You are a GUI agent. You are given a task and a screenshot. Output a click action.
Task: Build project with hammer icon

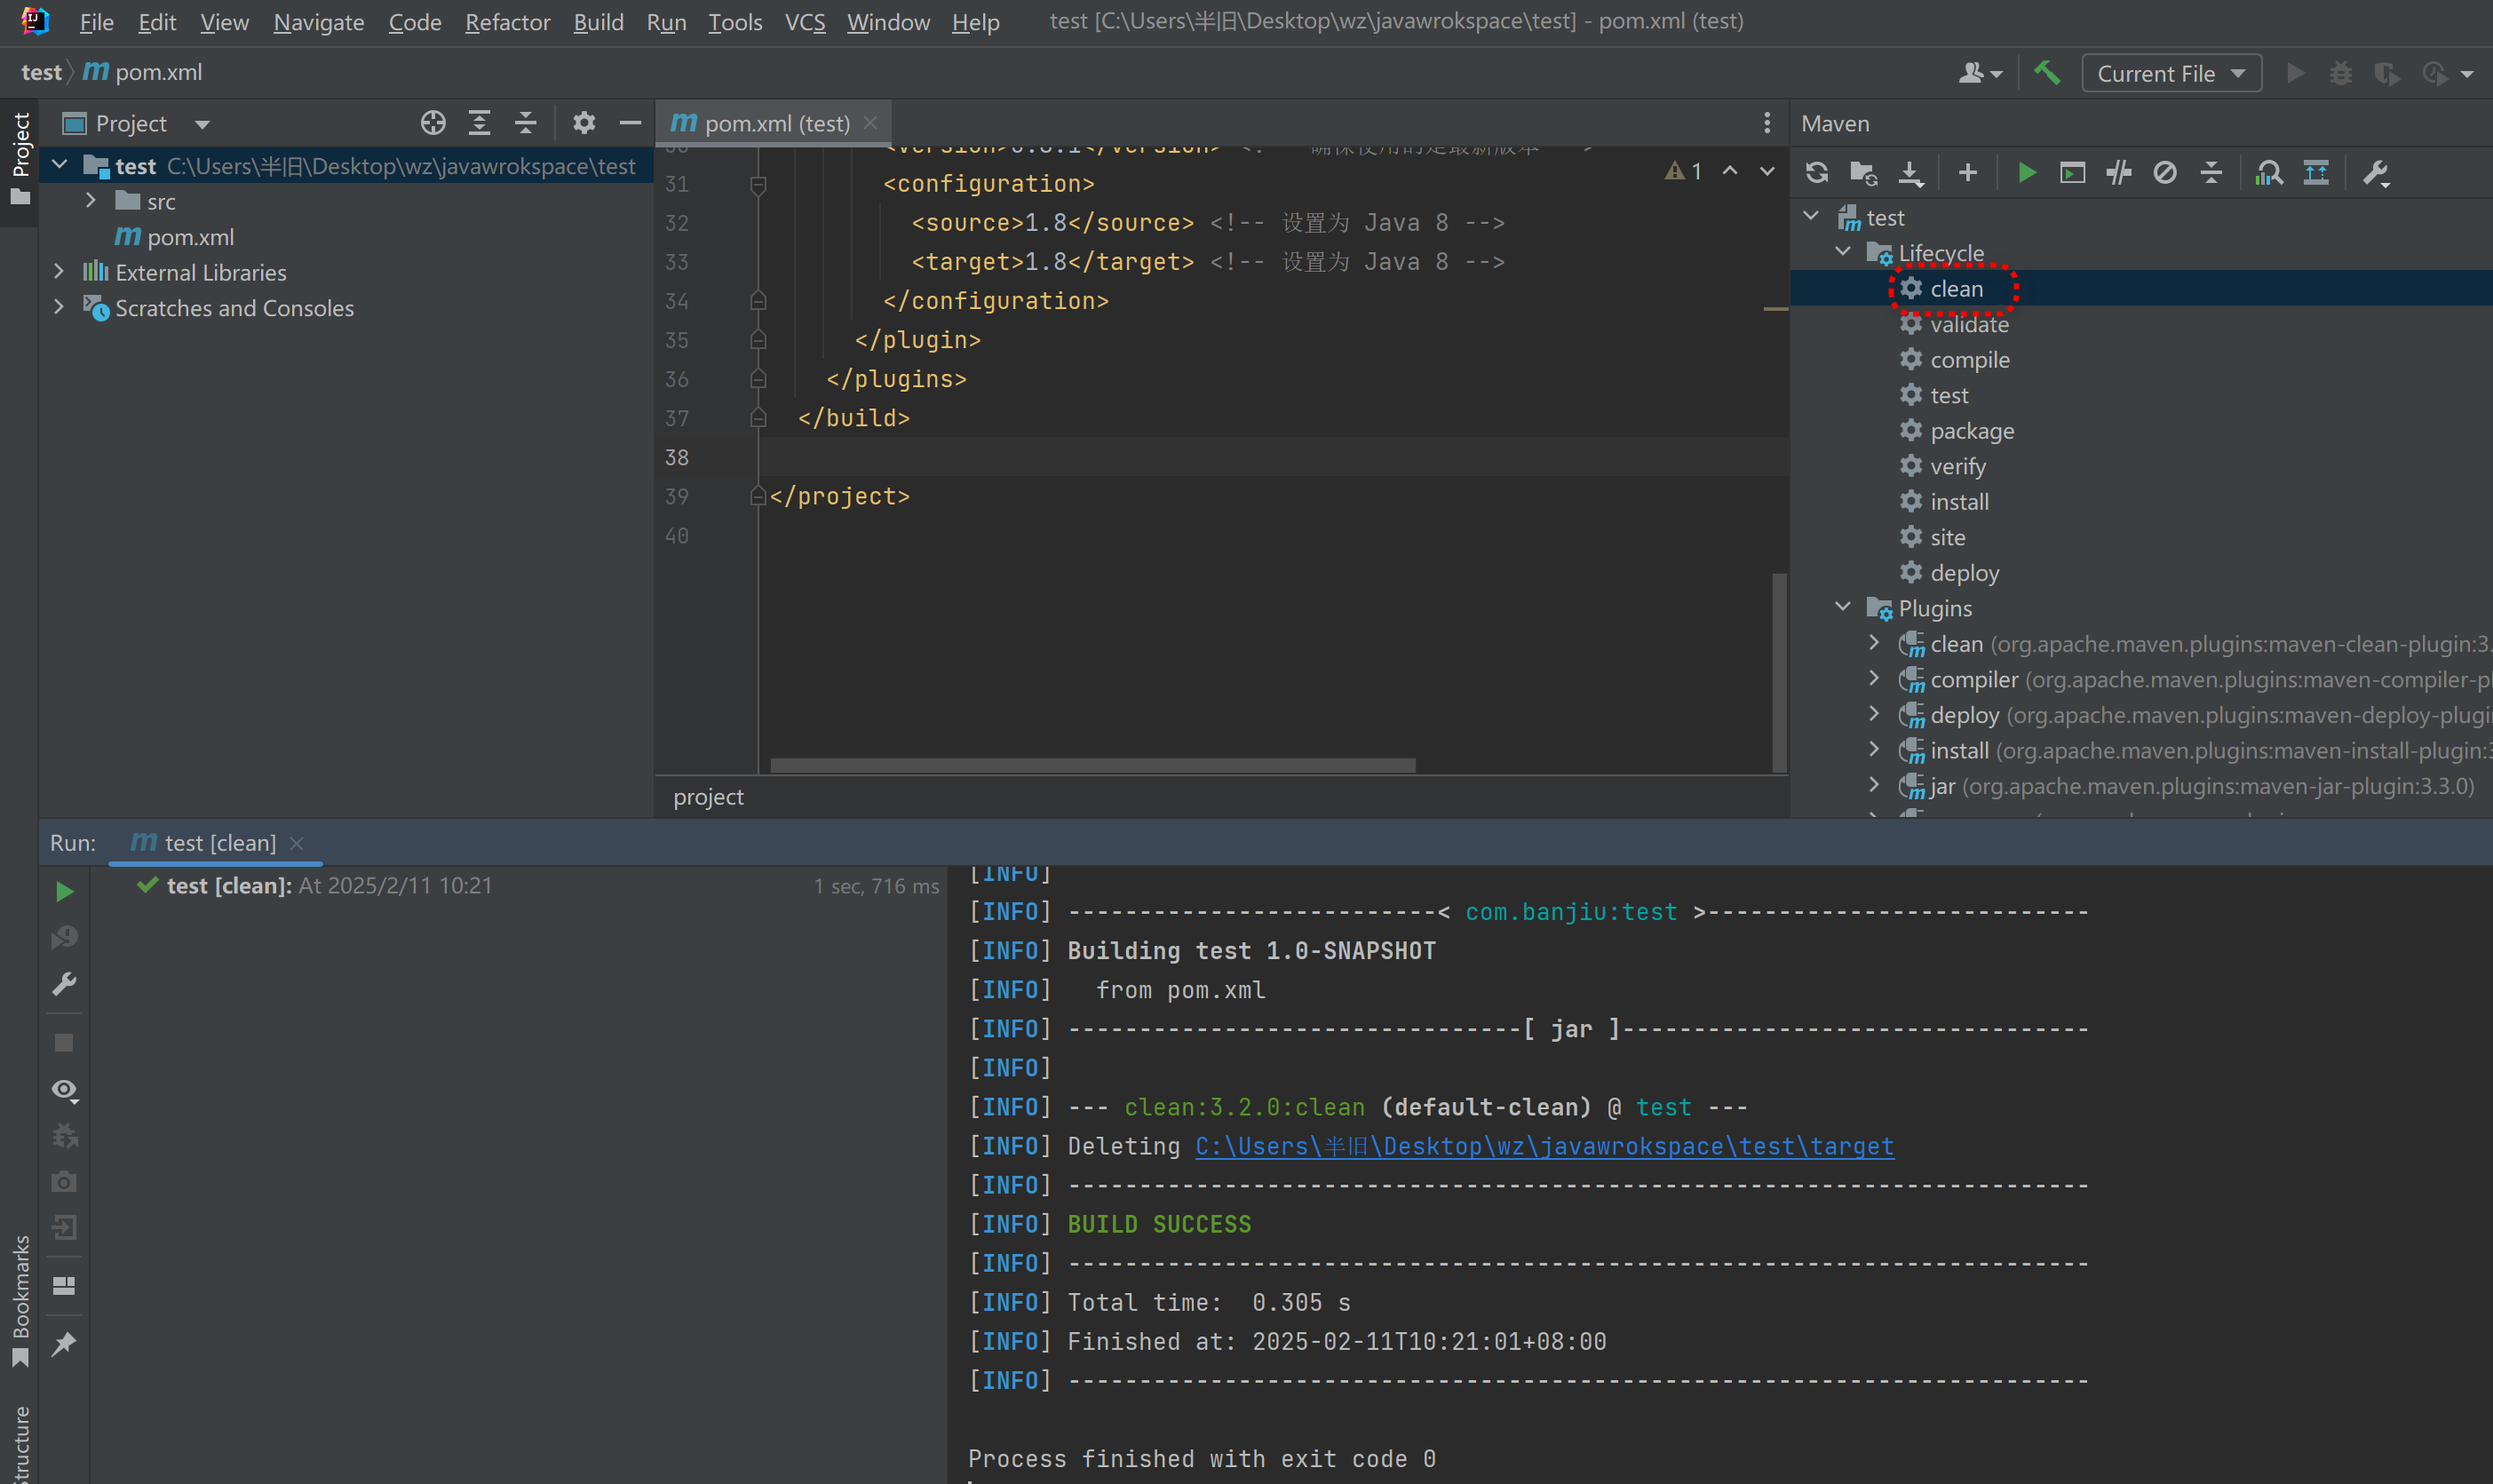click(x=2046, y=73)
